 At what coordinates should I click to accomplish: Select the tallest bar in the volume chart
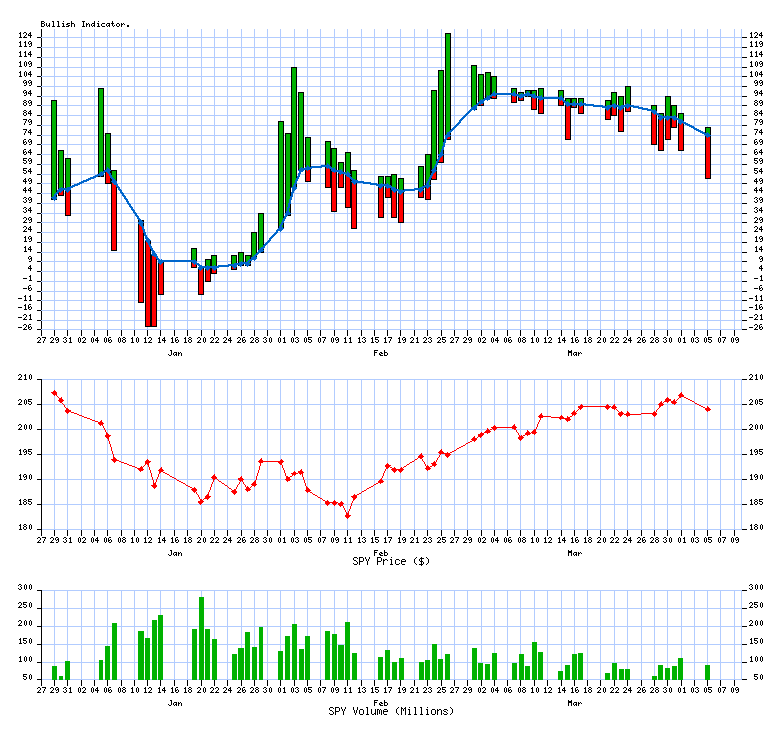click(x=201, y=638)
